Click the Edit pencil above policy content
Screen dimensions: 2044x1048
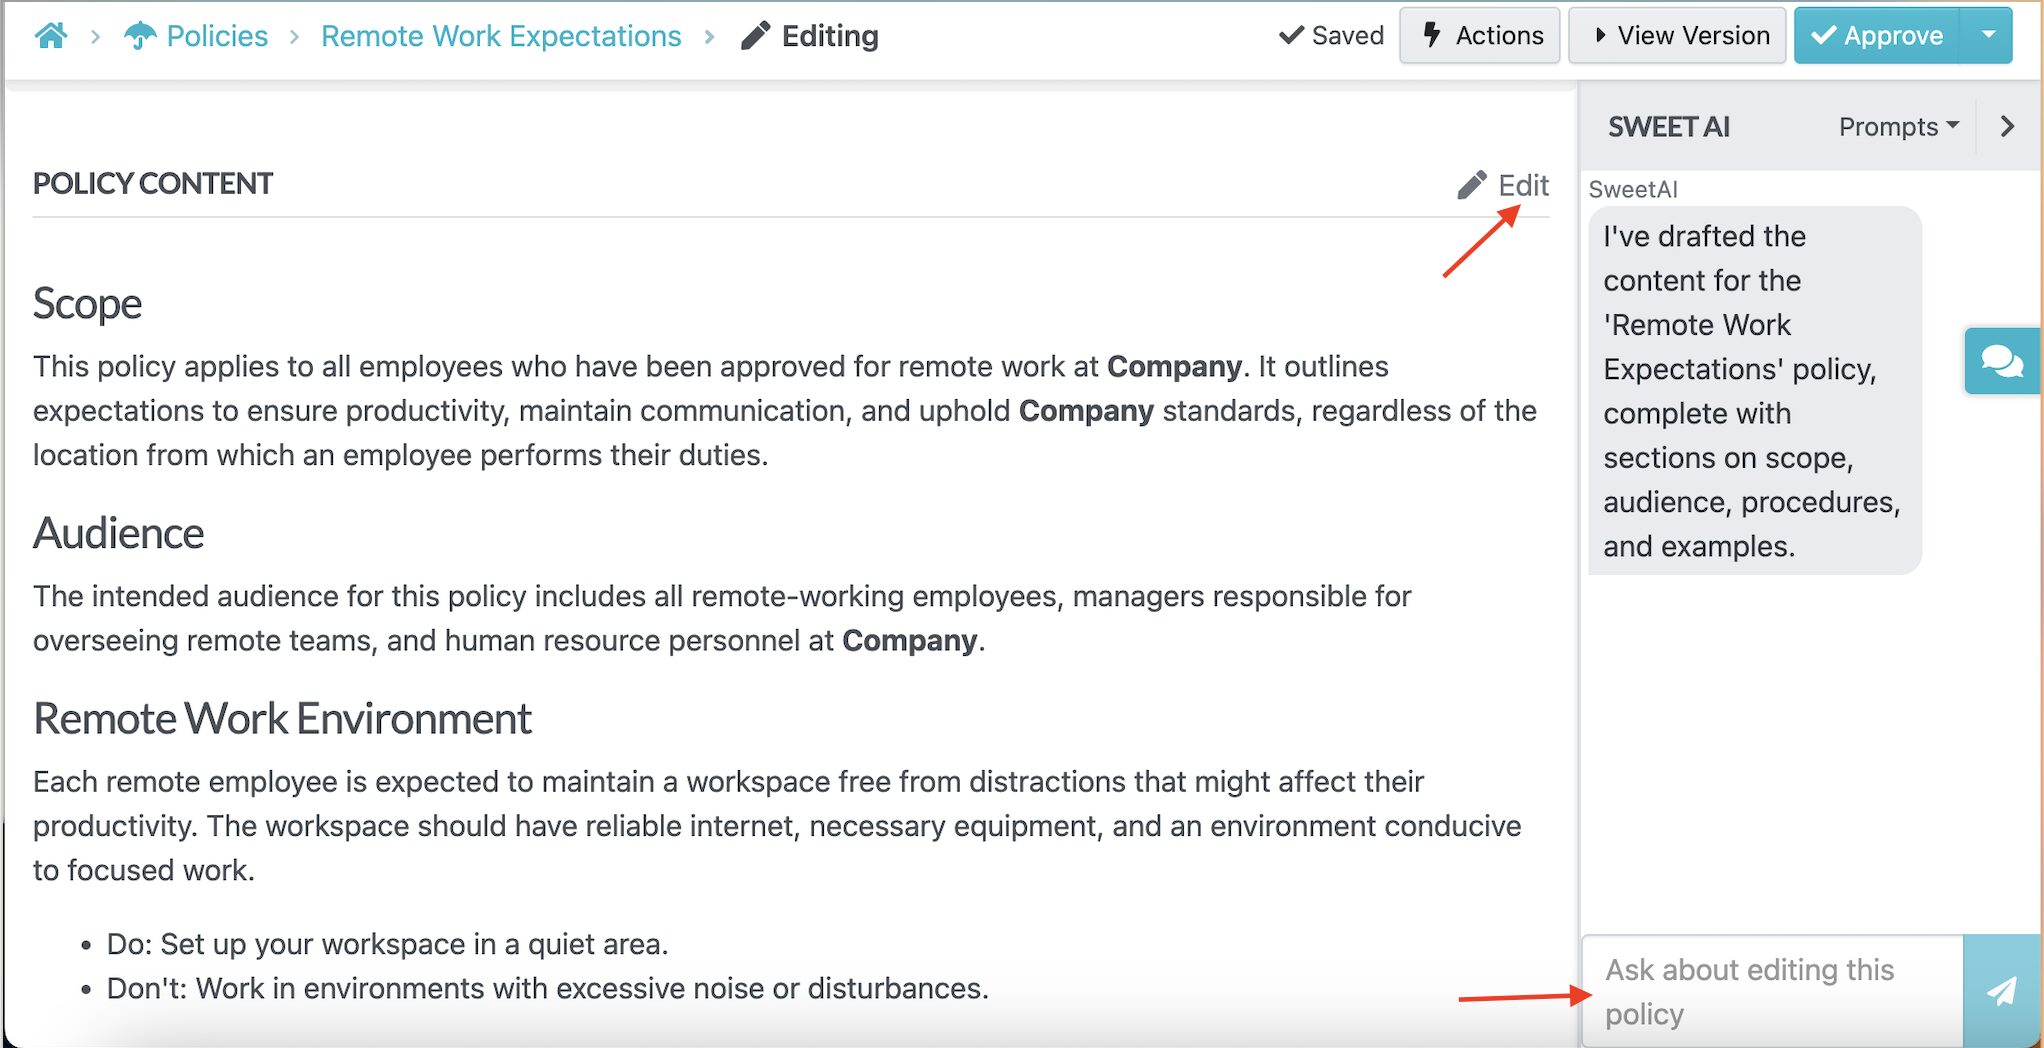tap(1472, 184)
